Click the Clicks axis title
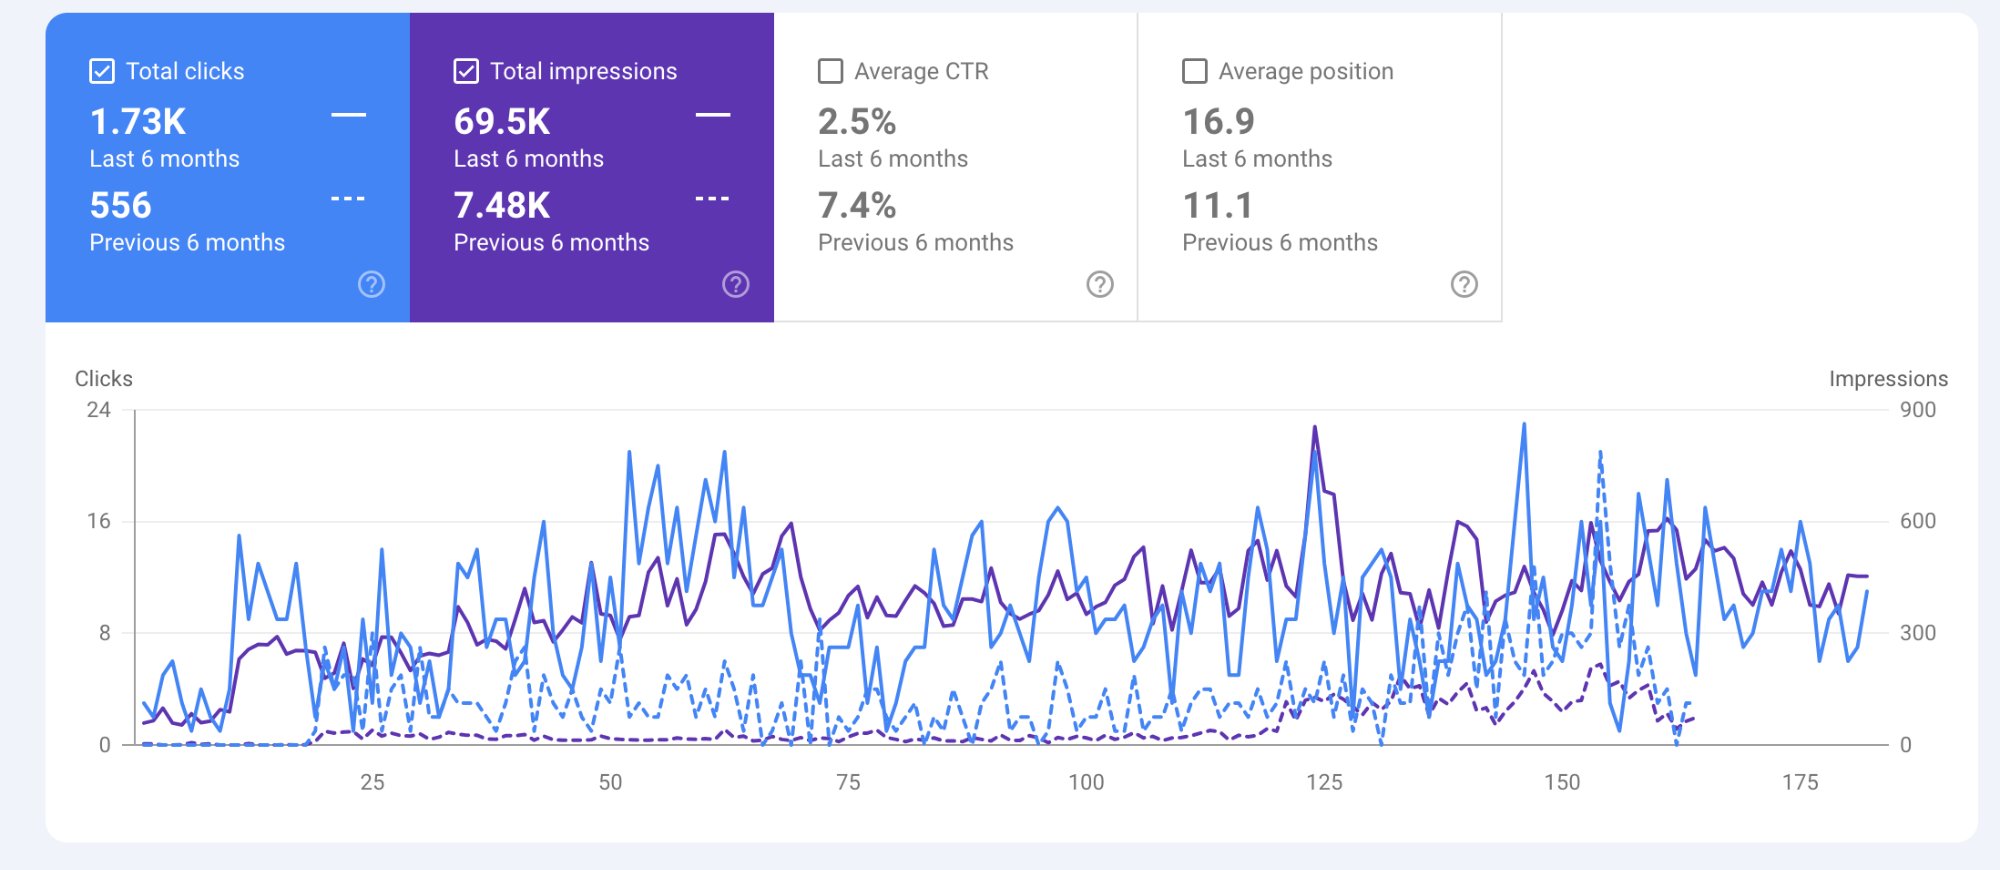The height and width of the screenshot is (870, 2000). 104,379
